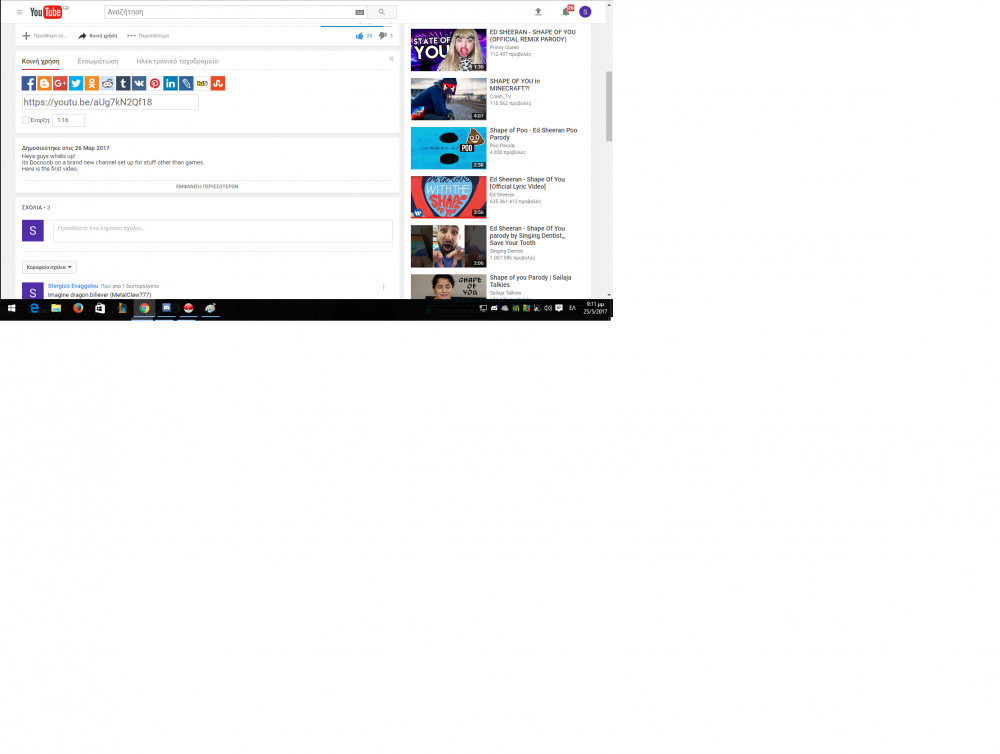The width and height of the screenshot is (1000, 754).
Task: Click the page's vertical scrollbar thumb
Action: coord(608,105)
